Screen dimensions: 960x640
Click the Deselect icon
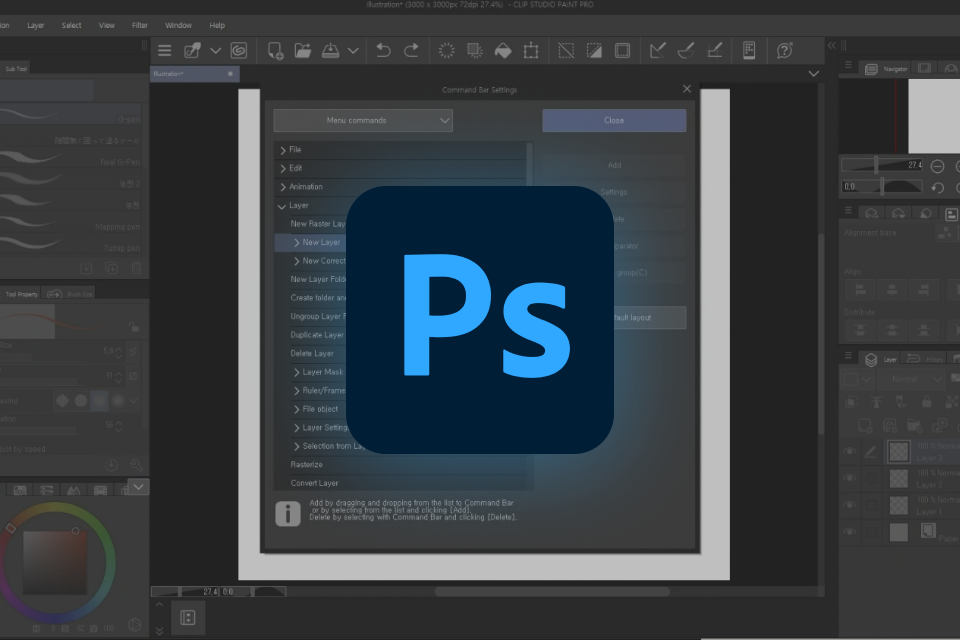pyautogui.click(x=566, y=51)
